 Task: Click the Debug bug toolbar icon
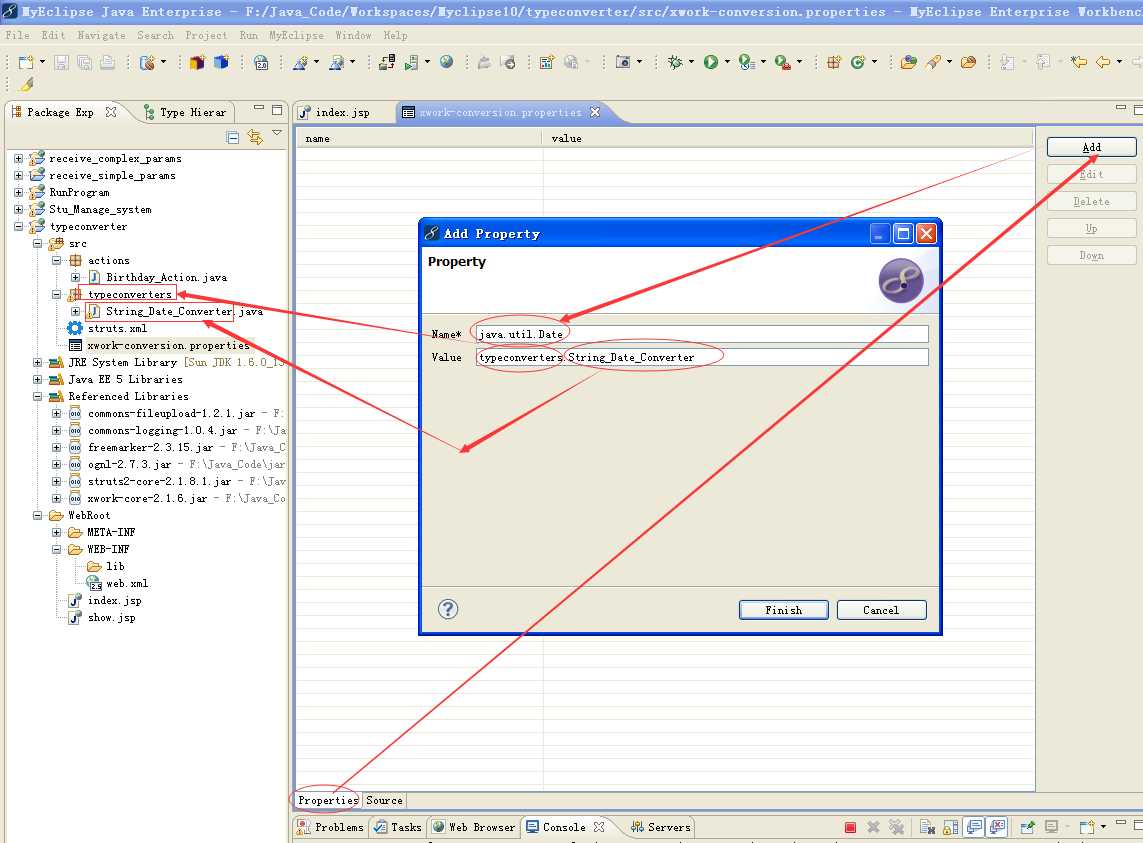675,62
